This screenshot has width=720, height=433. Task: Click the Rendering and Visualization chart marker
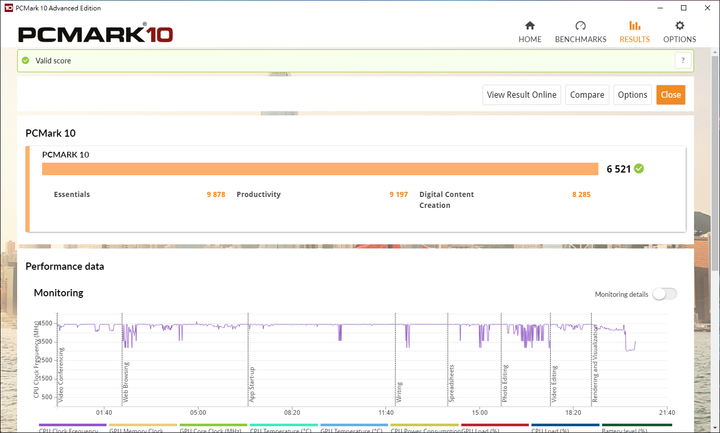595,364
